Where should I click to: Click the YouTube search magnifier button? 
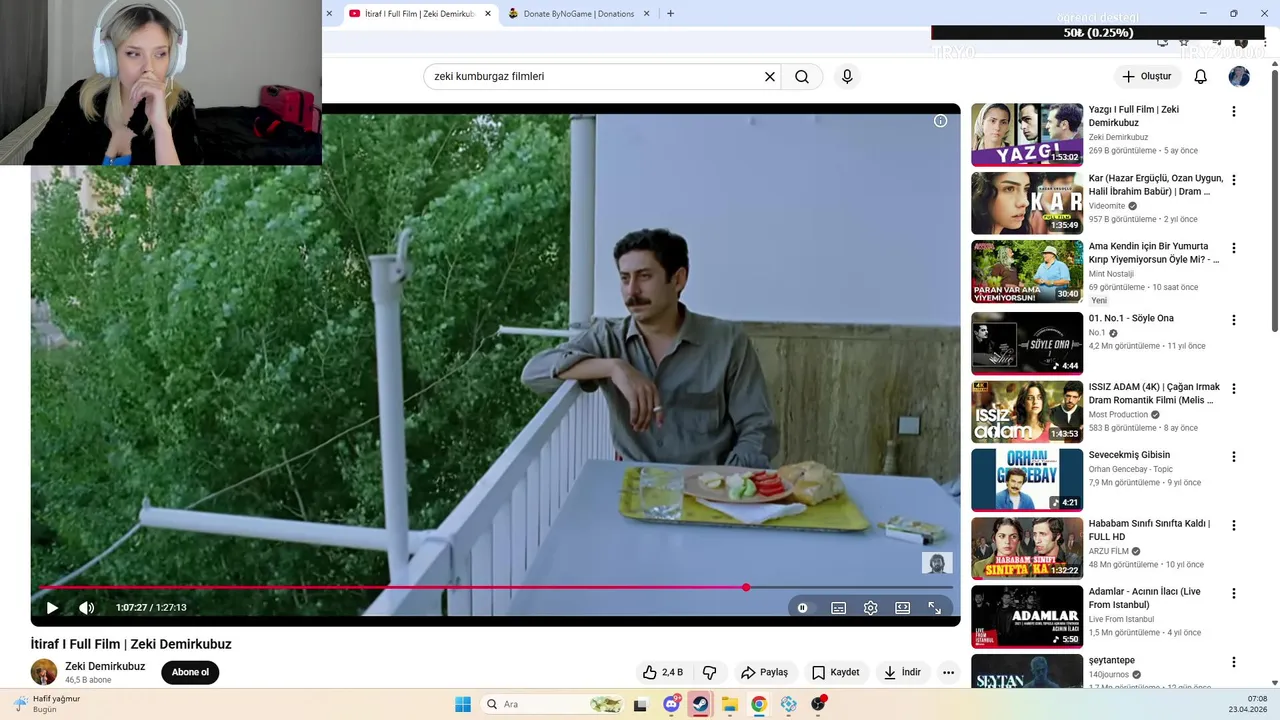point(802,76)
